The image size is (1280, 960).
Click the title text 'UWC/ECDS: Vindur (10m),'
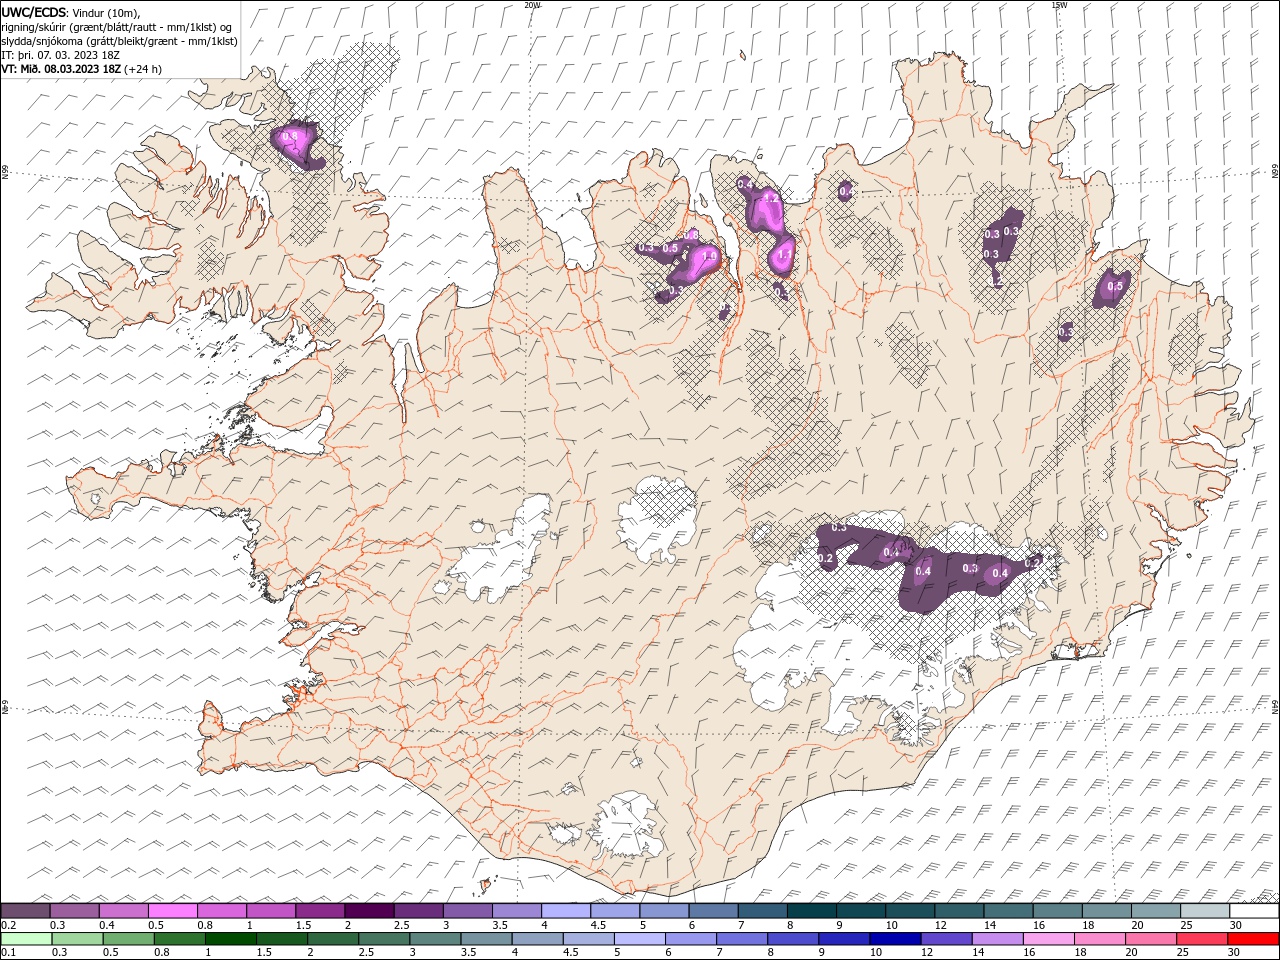point(71,11)
